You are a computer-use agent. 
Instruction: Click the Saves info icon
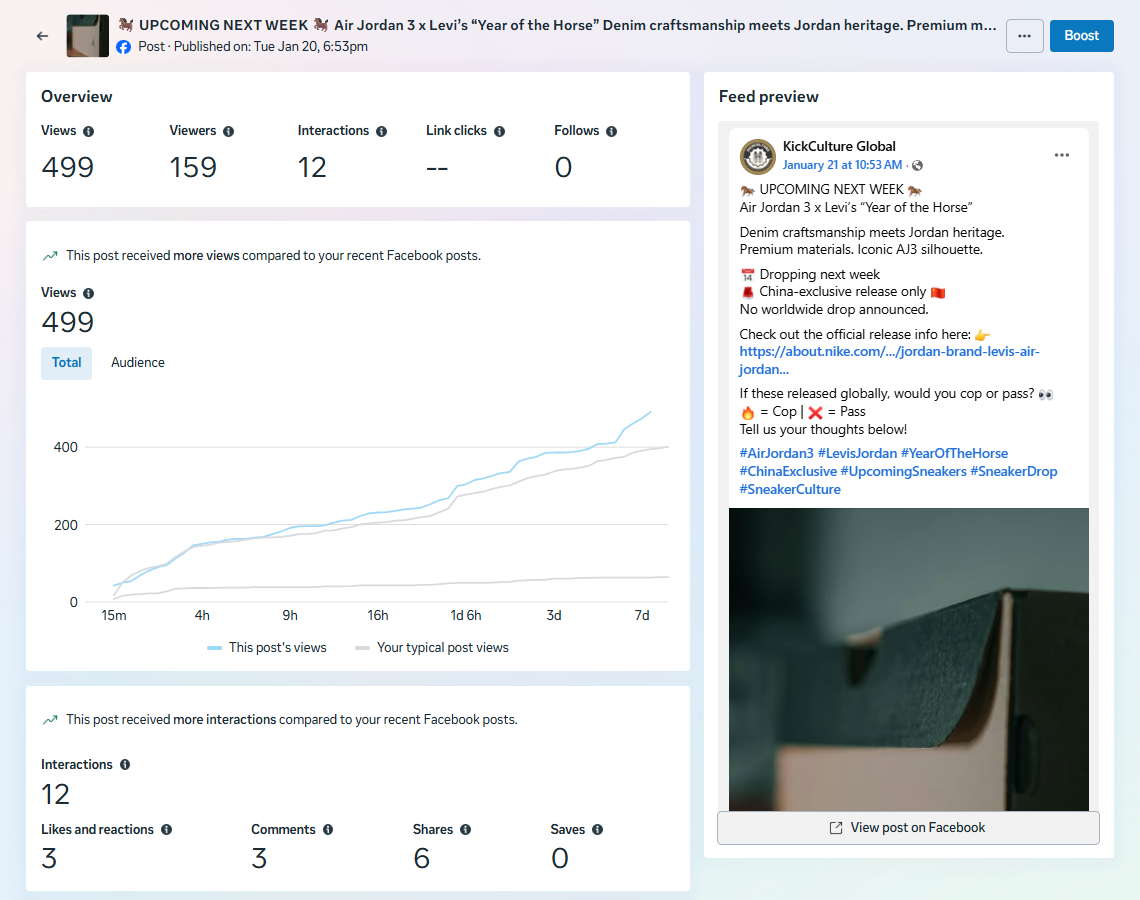[x=597, y=830]
